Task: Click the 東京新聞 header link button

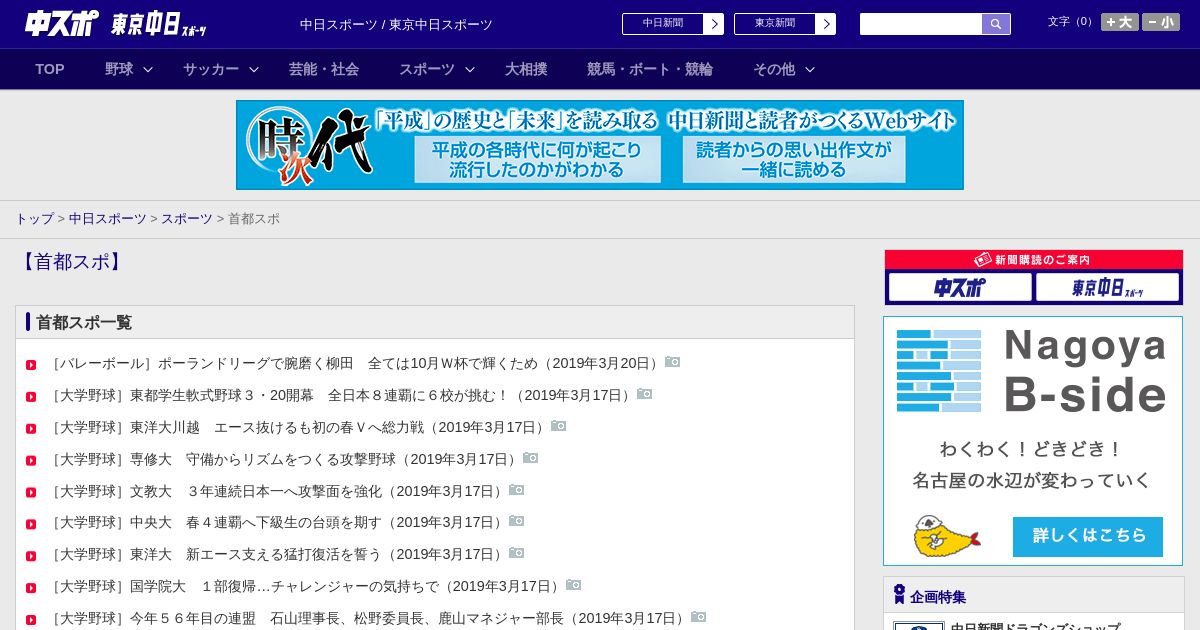Action: tap(775, 24)
